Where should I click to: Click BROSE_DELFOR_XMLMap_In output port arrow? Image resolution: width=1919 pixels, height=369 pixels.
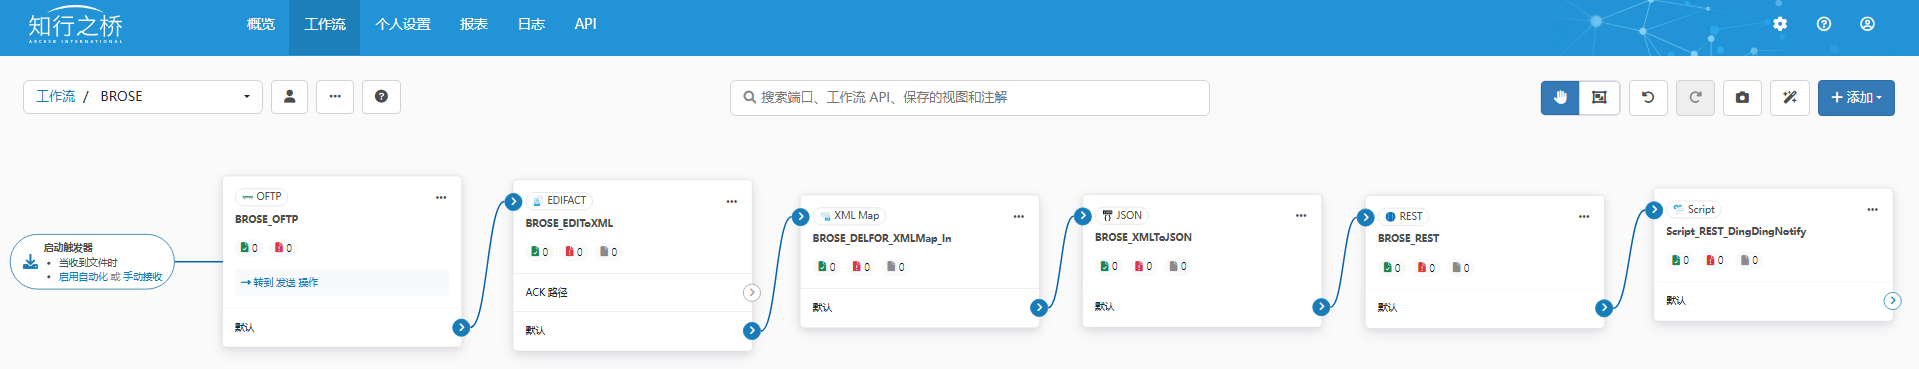(1039, 307)
